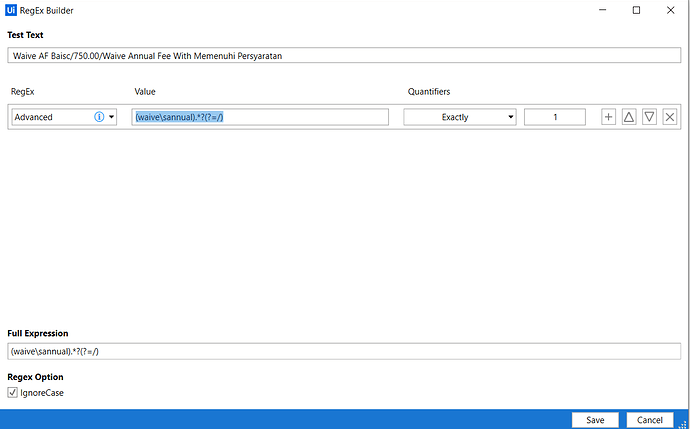Select the Full Expression text box
690x429 pixels.
344,352
